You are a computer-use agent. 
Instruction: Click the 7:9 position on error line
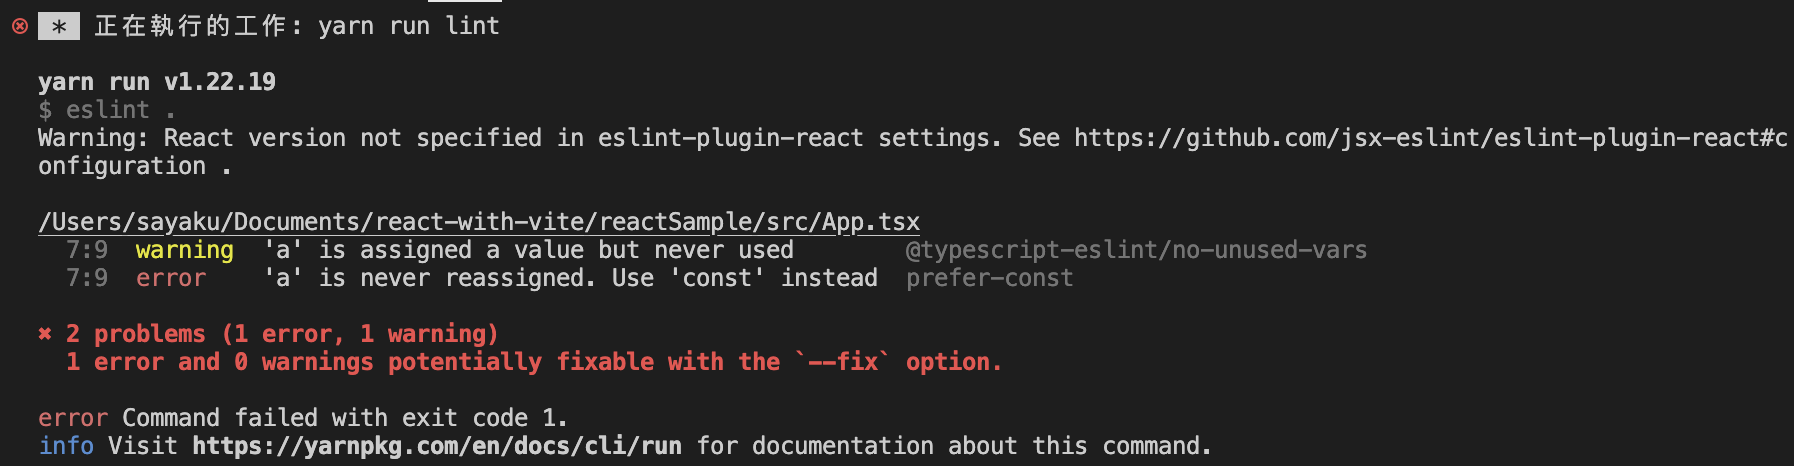coord(87,278)
